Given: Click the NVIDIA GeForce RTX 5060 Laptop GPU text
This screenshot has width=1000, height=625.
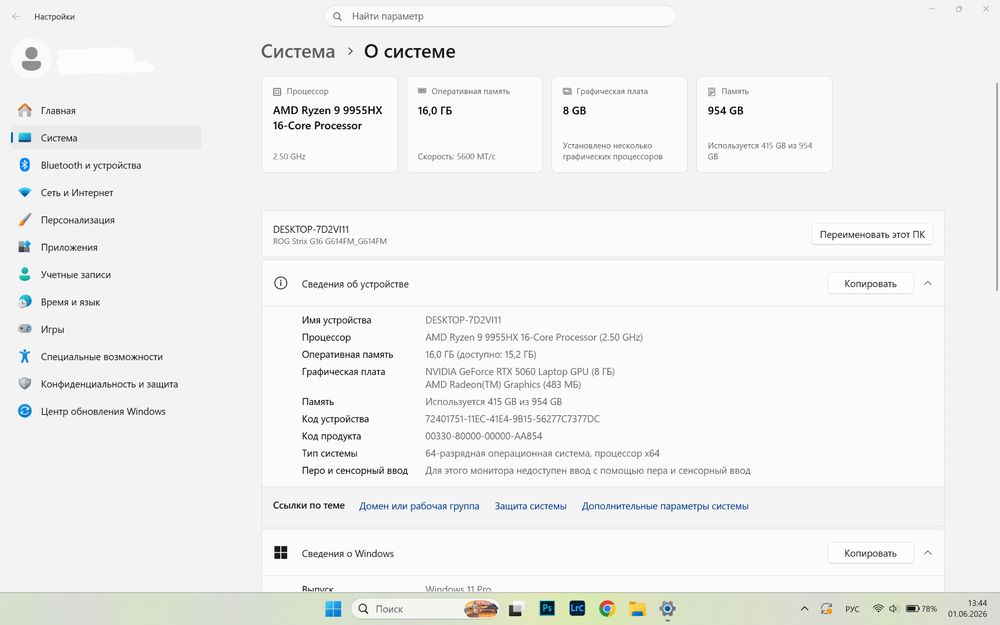Looking at the screenshot, I should coord(520,371).
